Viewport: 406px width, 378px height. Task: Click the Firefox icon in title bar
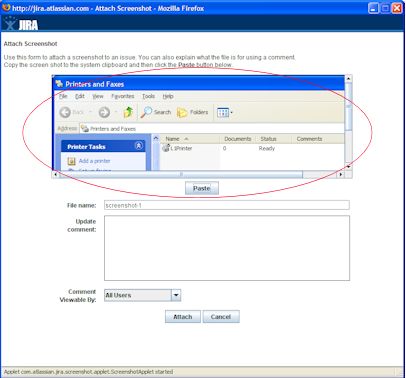click(6, 7)
